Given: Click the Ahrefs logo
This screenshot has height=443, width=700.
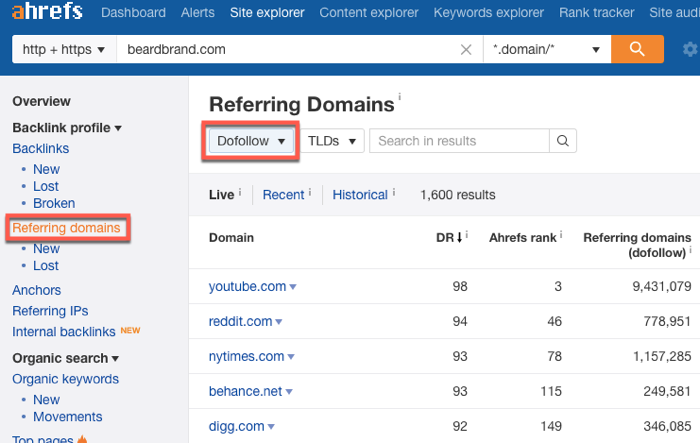Looking at the screenshot, I should (44, 13).
